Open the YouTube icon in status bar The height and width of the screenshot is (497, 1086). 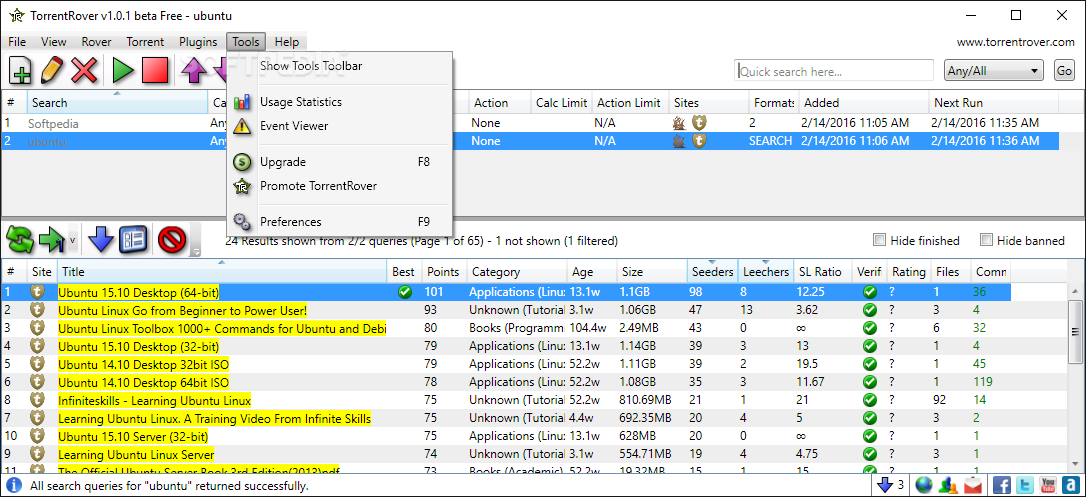(1049, 485)
